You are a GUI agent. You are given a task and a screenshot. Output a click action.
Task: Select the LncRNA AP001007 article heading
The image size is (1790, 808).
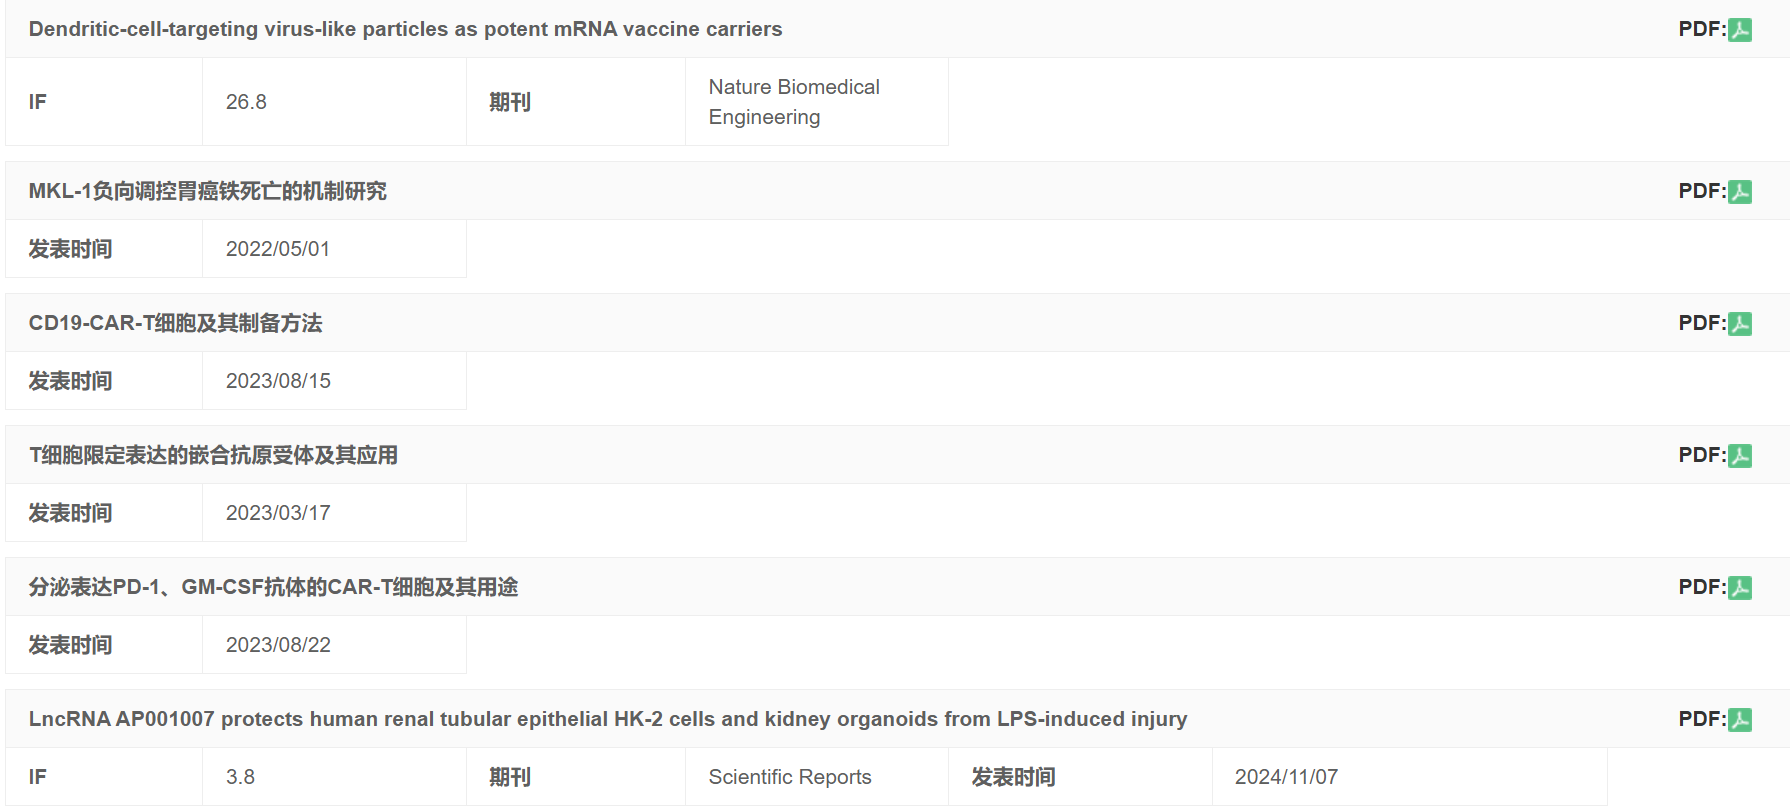pyautogui.click(x=607, y=718)
